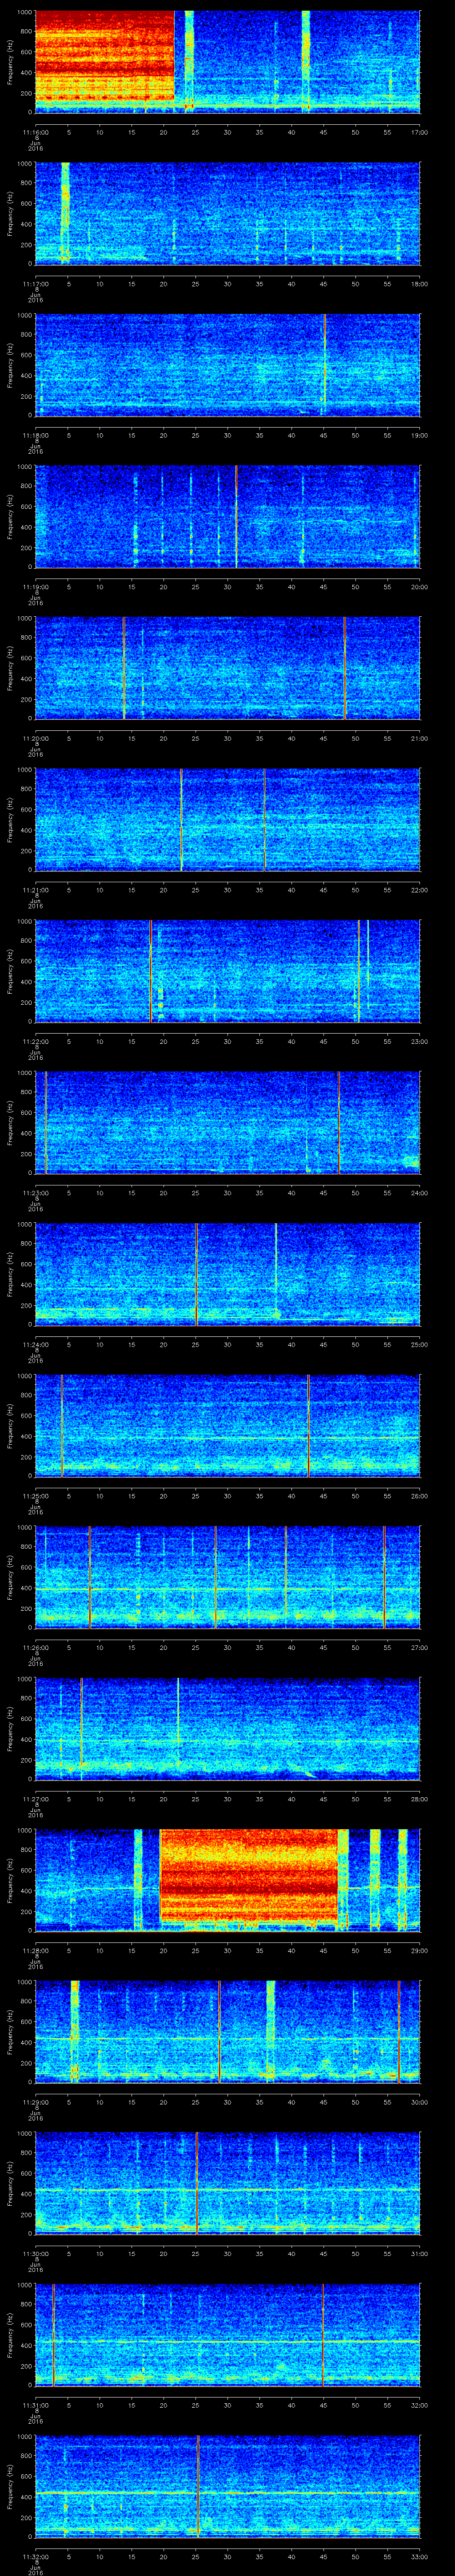The width and height of the screenshot is (455, 2576).
Task: Select the 11:28:00 time label
Action: 36,1950
